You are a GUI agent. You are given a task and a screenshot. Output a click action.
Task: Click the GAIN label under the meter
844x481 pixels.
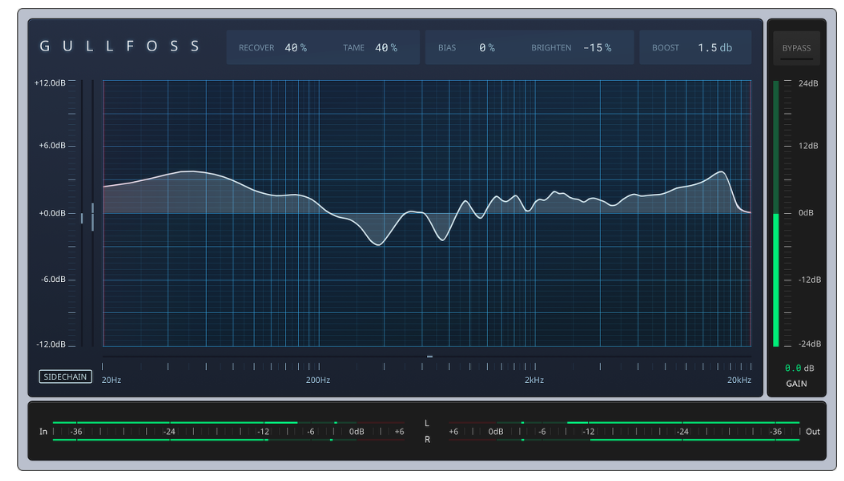pyautogui.click(x=796, y=384)
